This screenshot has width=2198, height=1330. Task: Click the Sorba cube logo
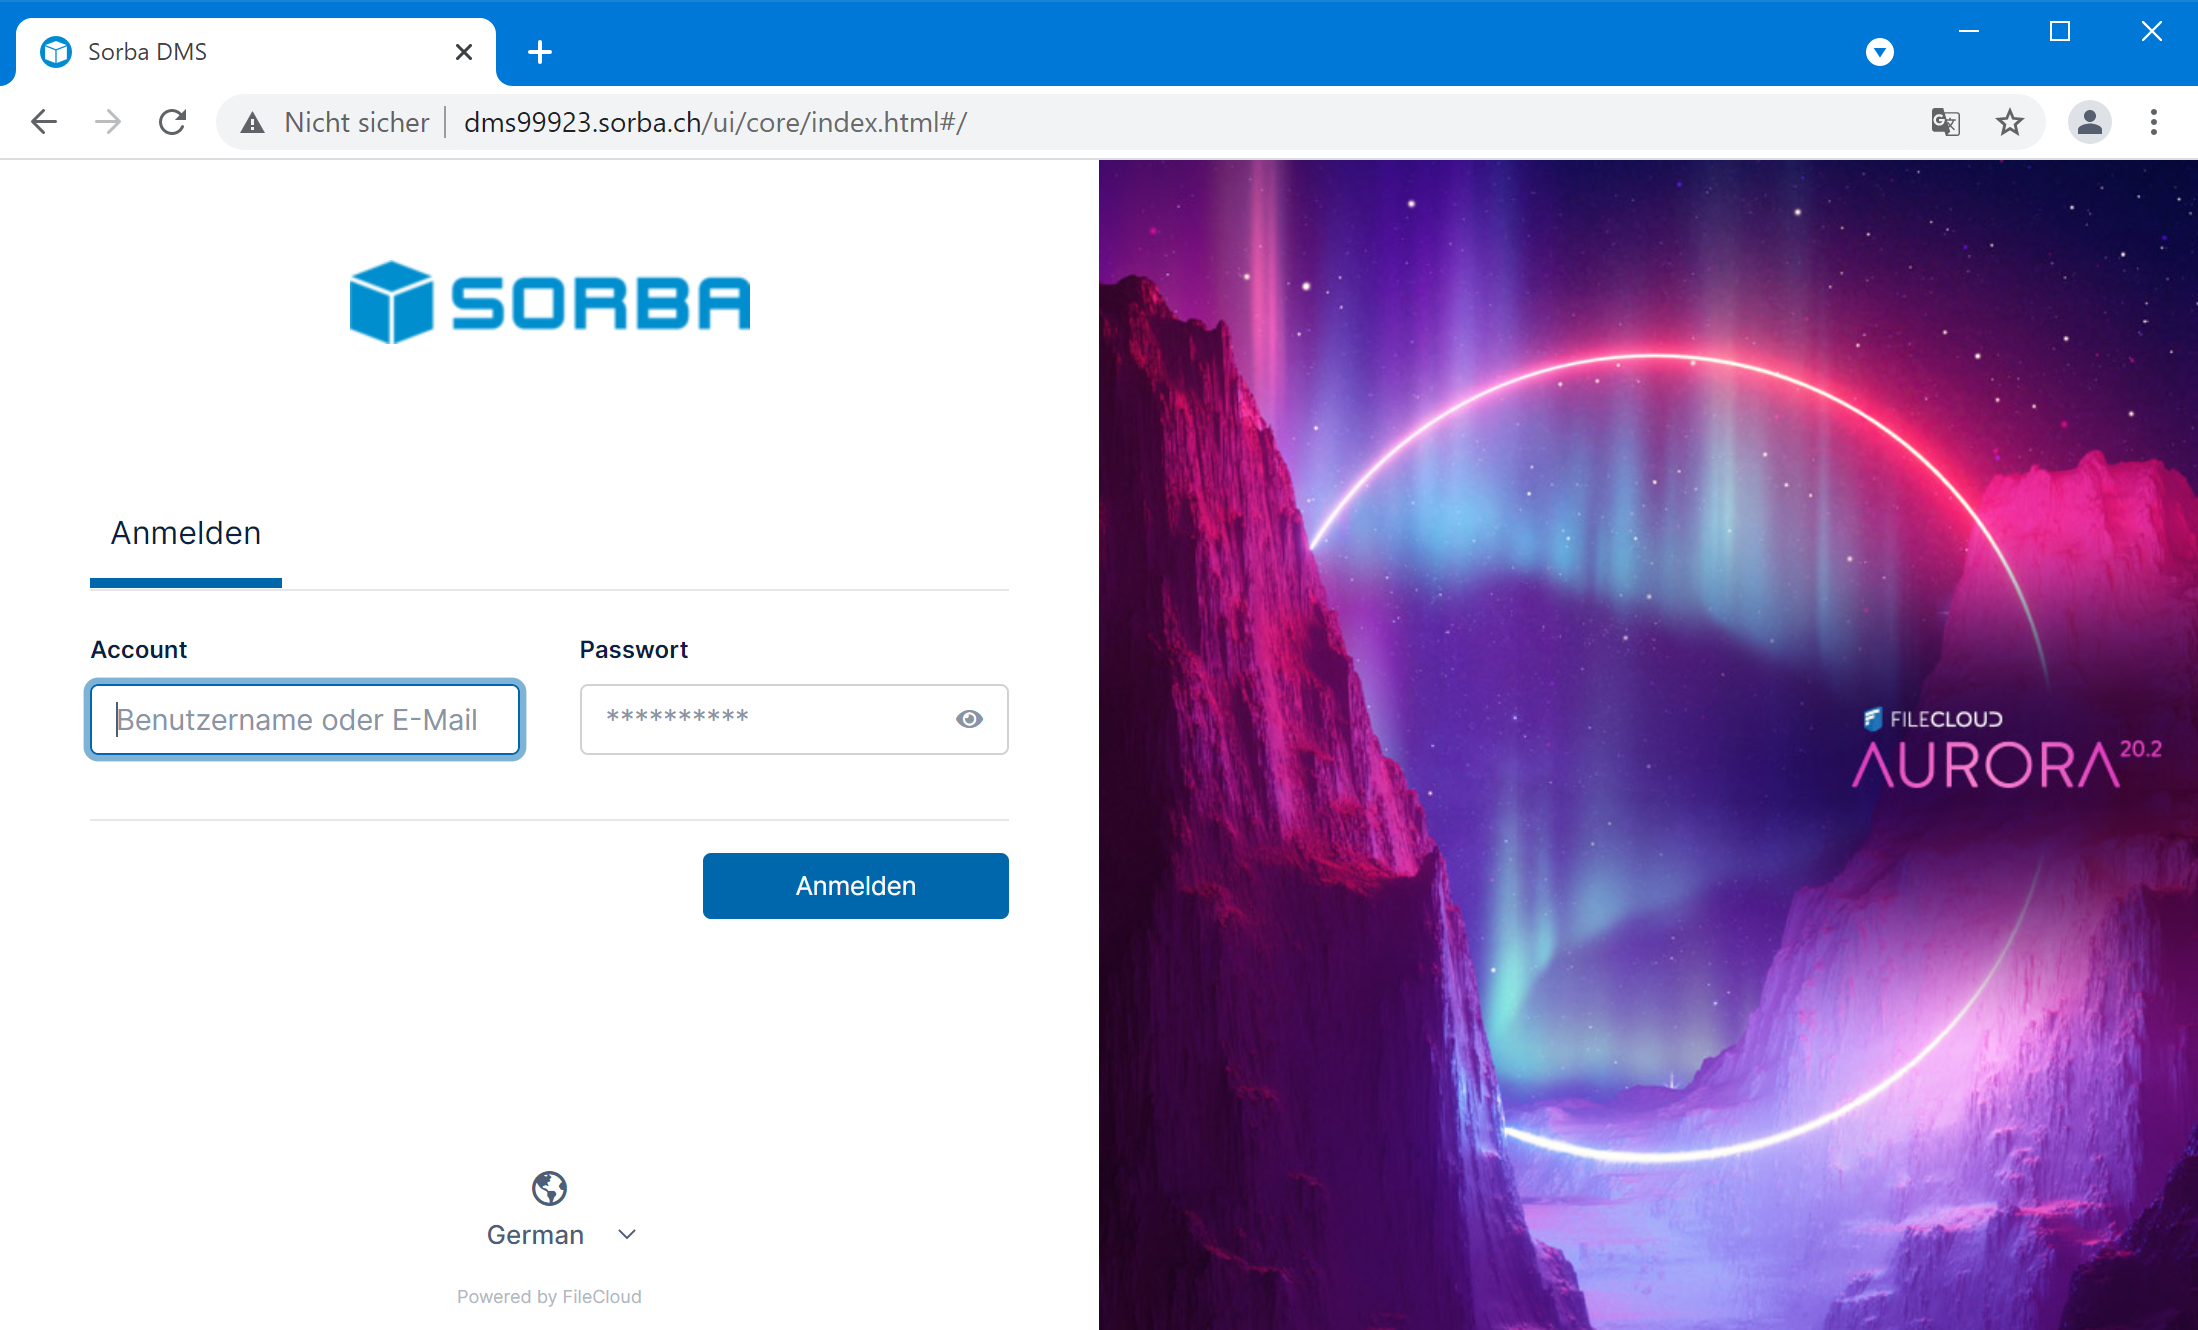click(391, 302)
